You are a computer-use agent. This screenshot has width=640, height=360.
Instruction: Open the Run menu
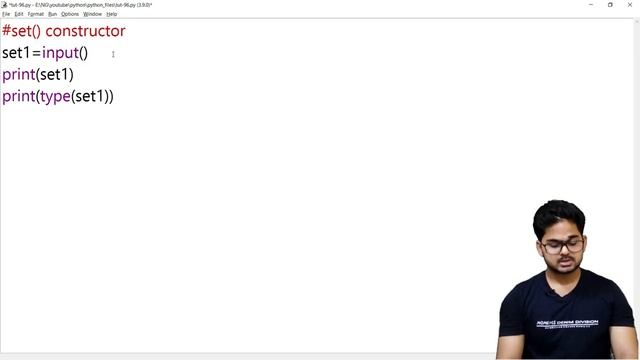52,14
